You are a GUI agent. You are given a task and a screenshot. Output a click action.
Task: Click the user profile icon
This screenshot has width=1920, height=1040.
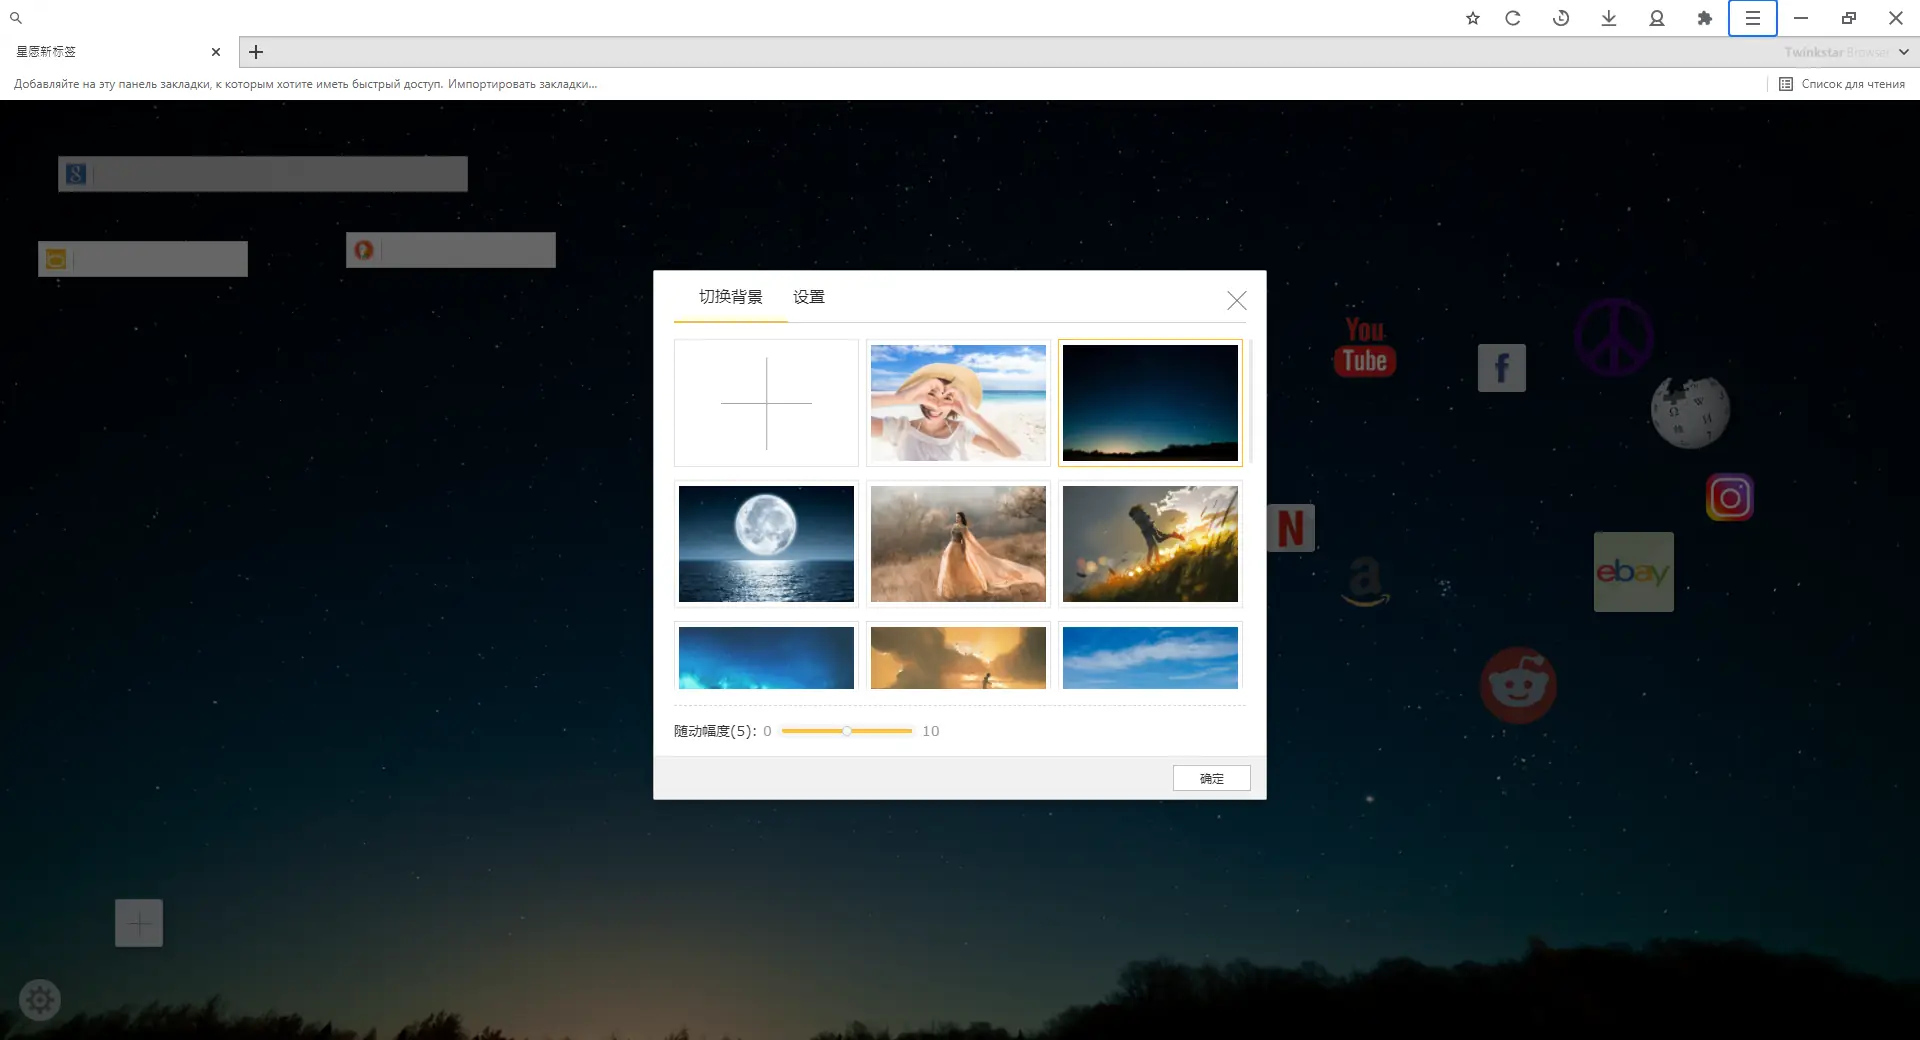coord(1656,17)
